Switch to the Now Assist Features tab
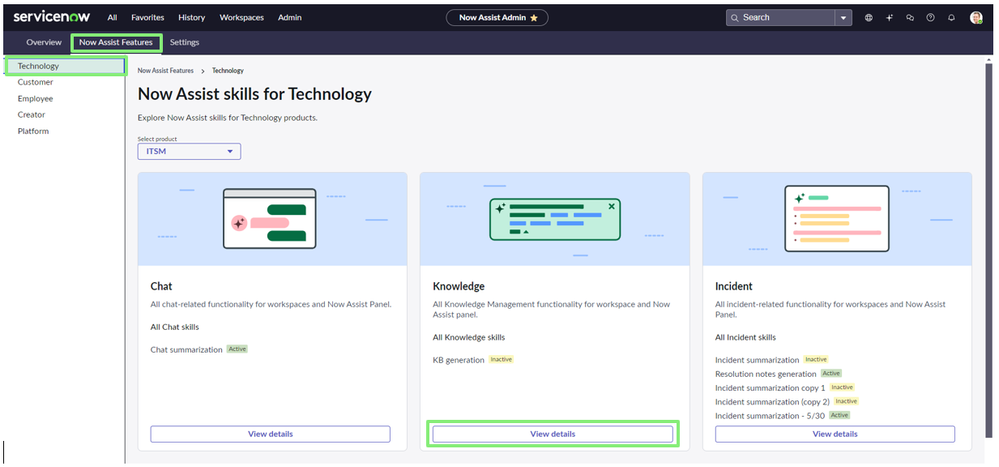 [116, 43]
